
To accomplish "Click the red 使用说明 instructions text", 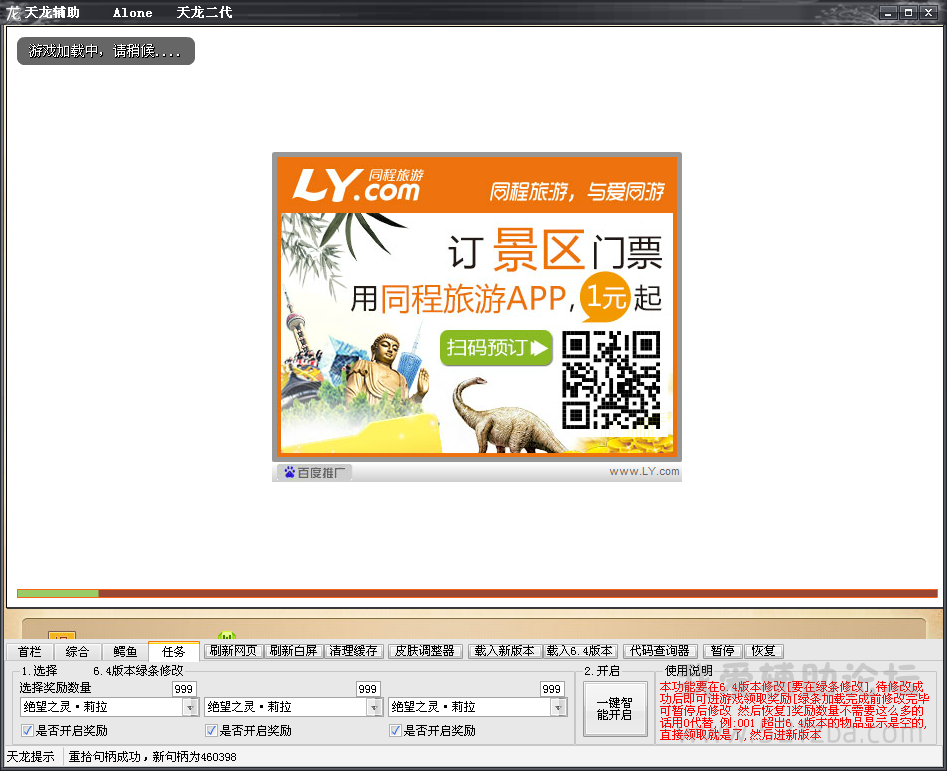I will (x=794, y=711).
